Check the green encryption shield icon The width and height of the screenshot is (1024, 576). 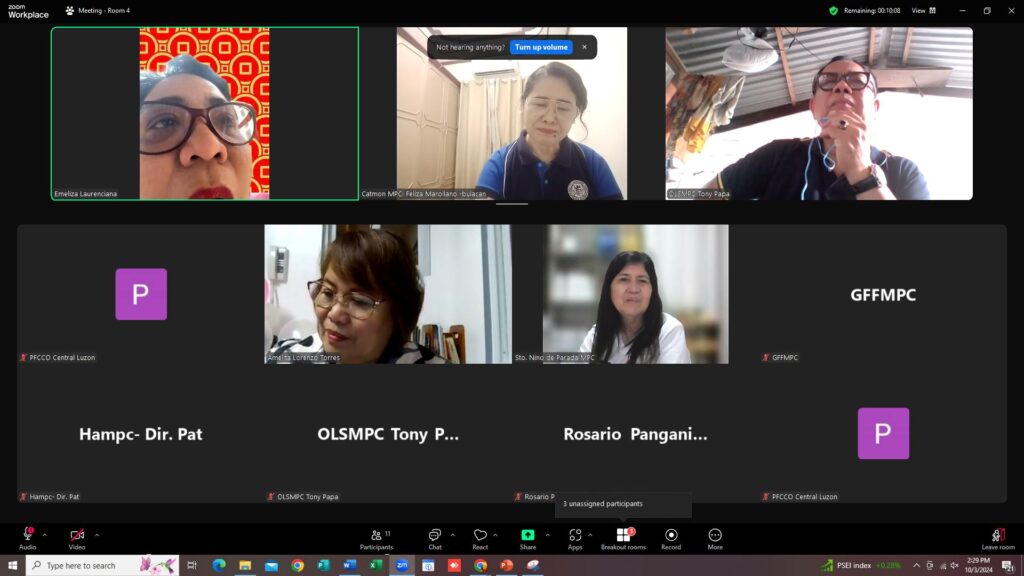pos(833,10)
